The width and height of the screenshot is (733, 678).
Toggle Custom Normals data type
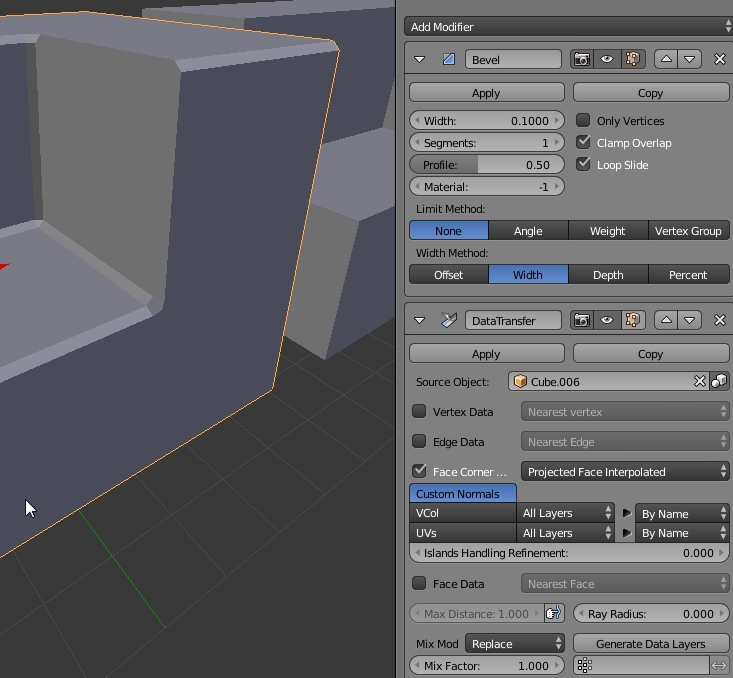[x=463, y=494]
